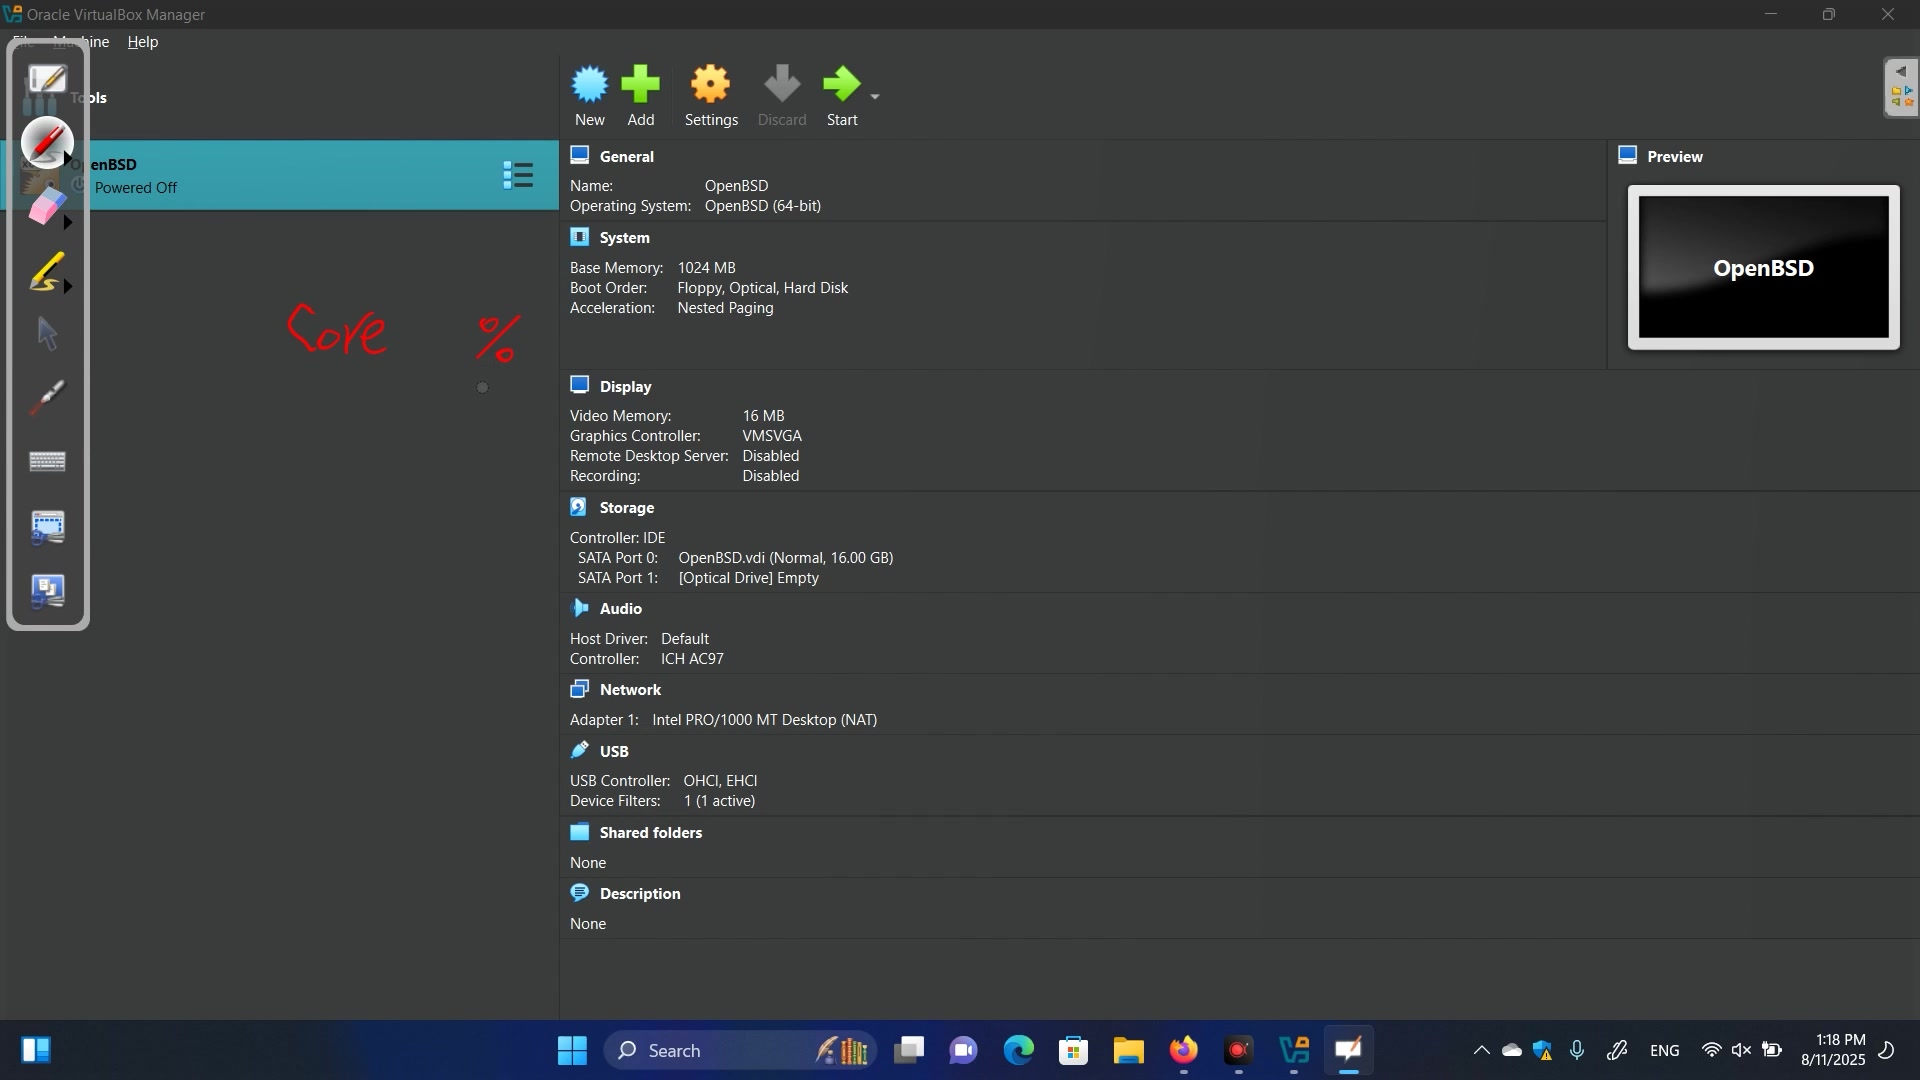Toggle system volume mute icon in tray
The image size is (1920, 1080).
click(1741, 1050)
